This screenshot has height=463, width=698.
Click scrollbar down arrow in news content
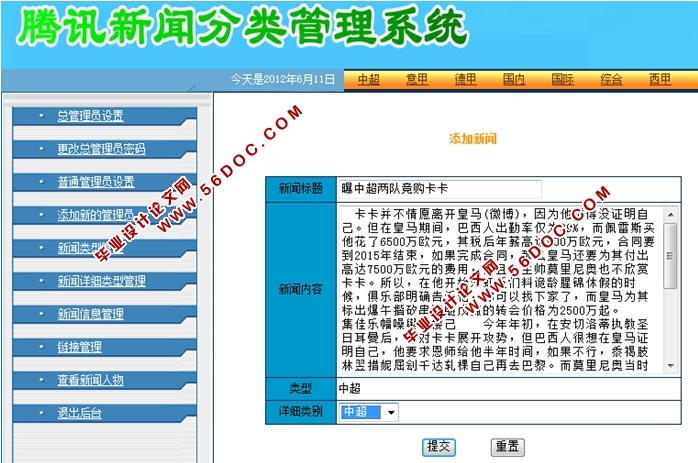671,366
